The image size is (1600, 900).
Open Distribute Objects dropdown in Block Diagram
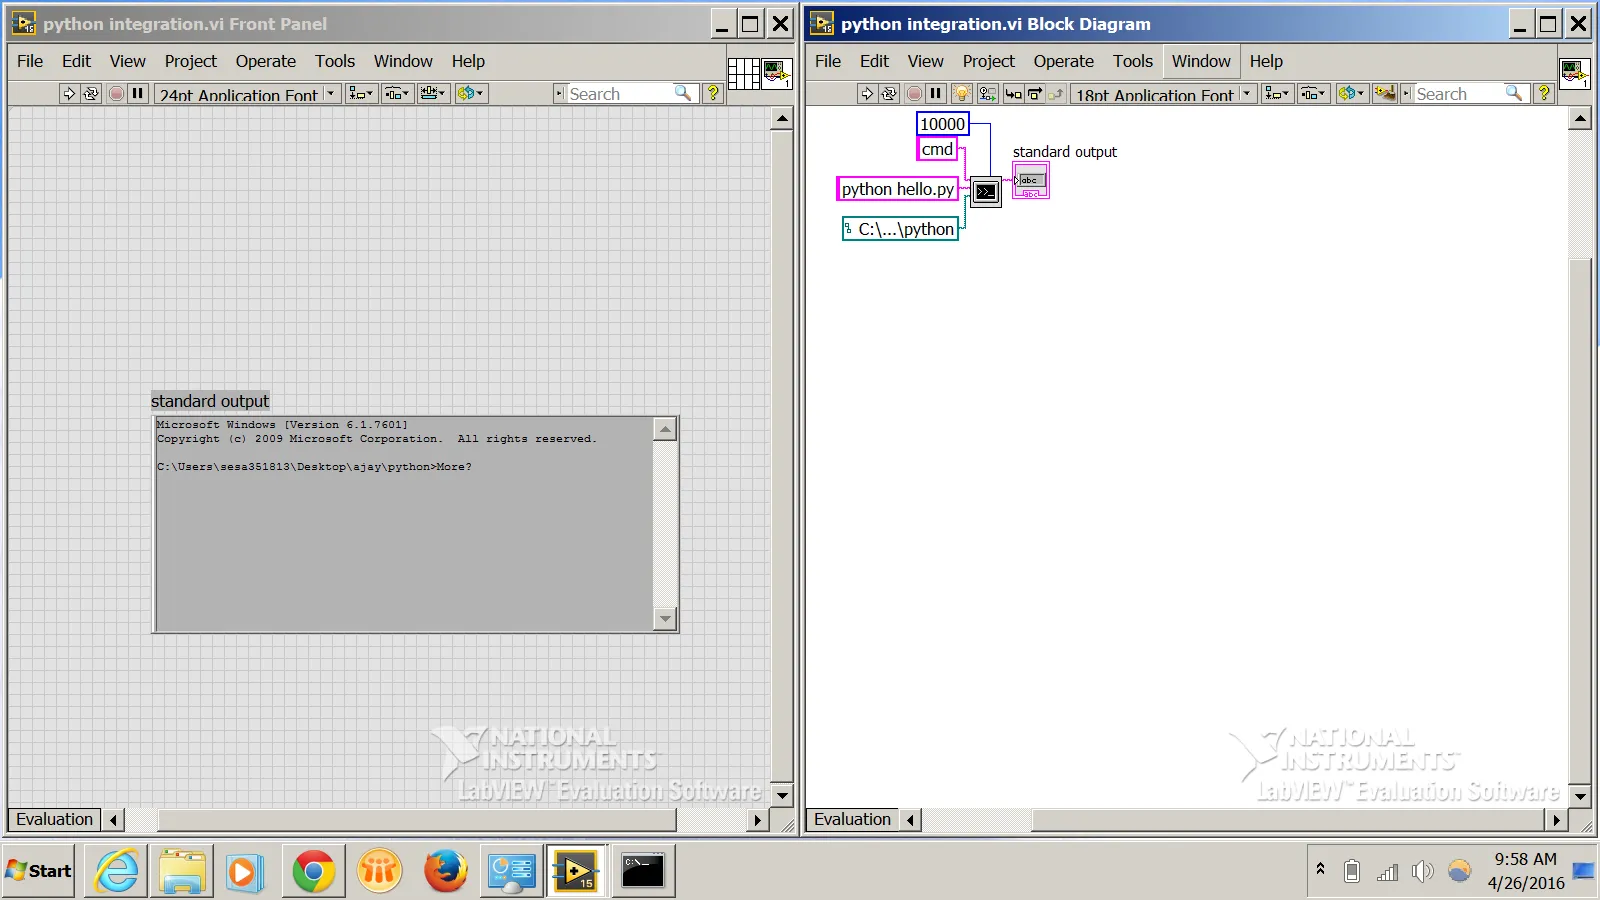pos(1313,93)
